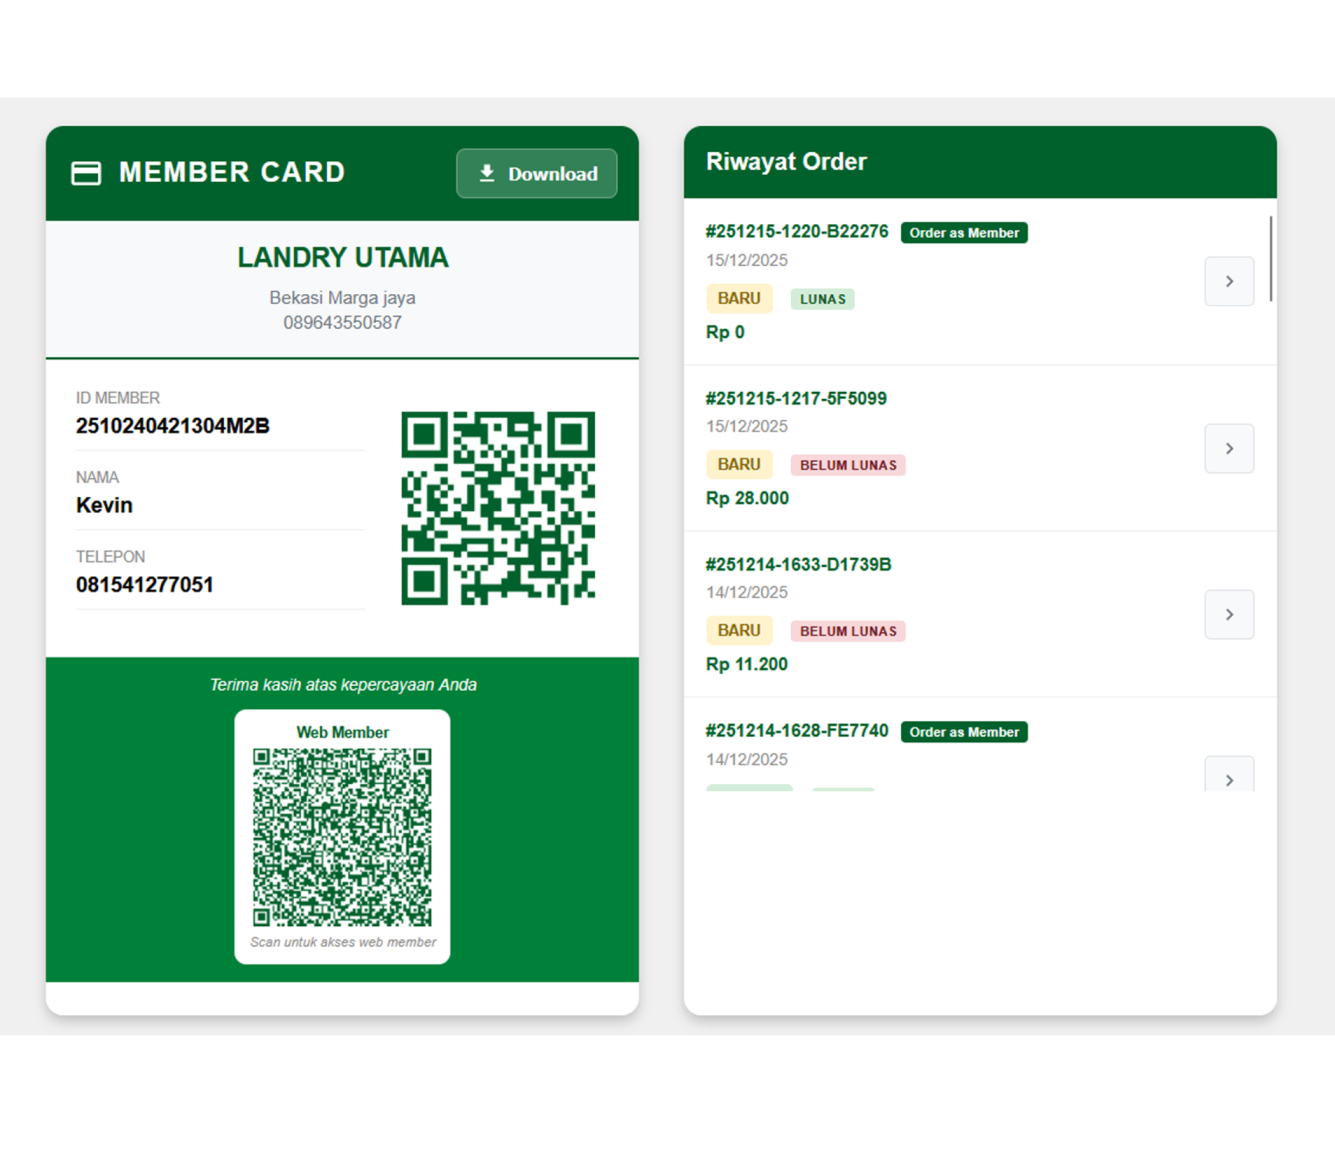Click BARU badge on the Rp 11.200 order
The height and width of the screenshot is (1176, 1335).
[x=739, y=630]
